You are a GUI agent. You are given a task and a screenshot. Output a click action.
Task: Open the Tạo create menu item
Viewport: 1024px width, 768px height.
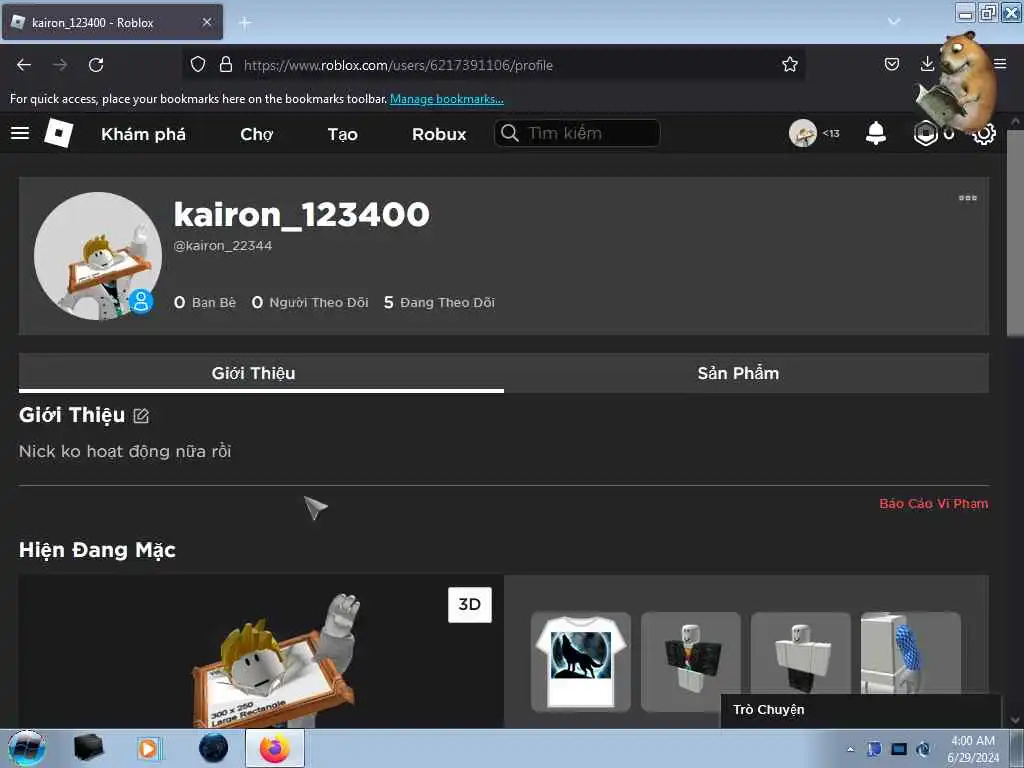coord(342,134)
